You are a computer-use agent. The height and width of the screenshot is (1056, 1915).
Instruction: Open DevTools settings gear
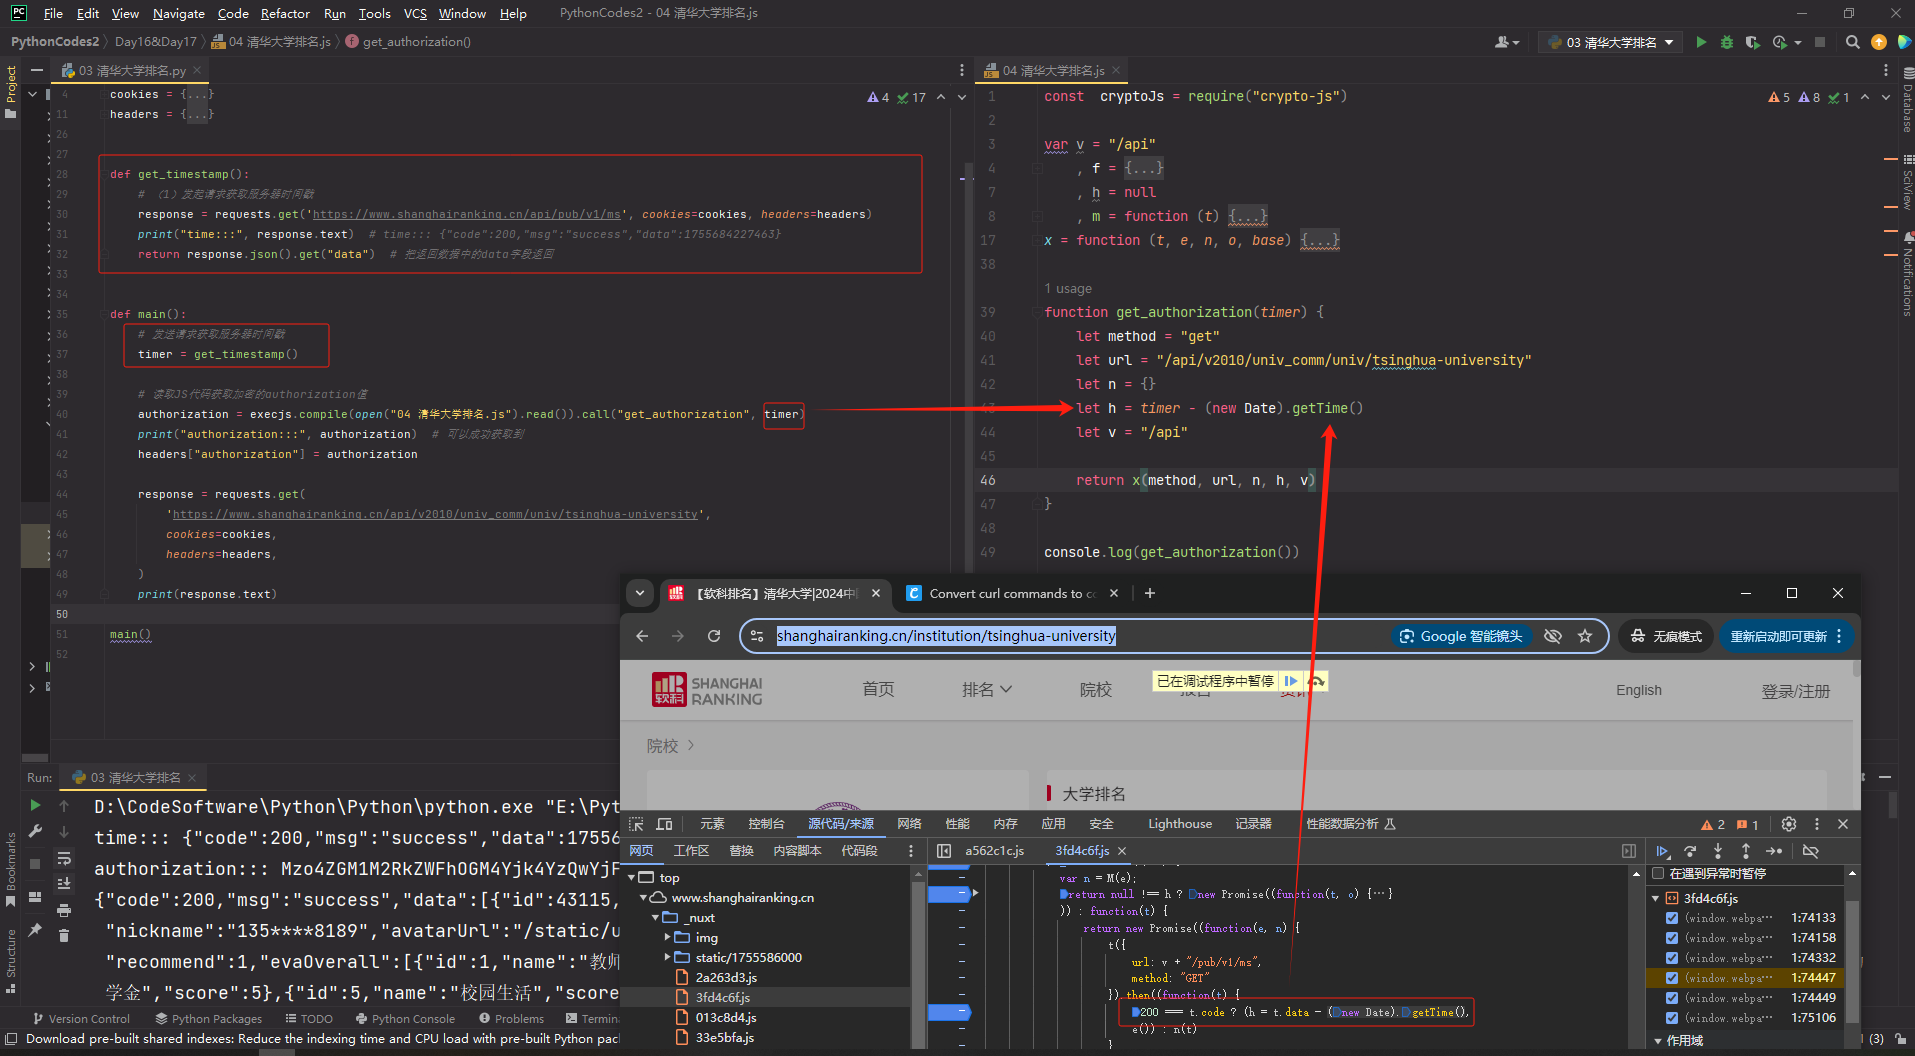(1789, 824)
